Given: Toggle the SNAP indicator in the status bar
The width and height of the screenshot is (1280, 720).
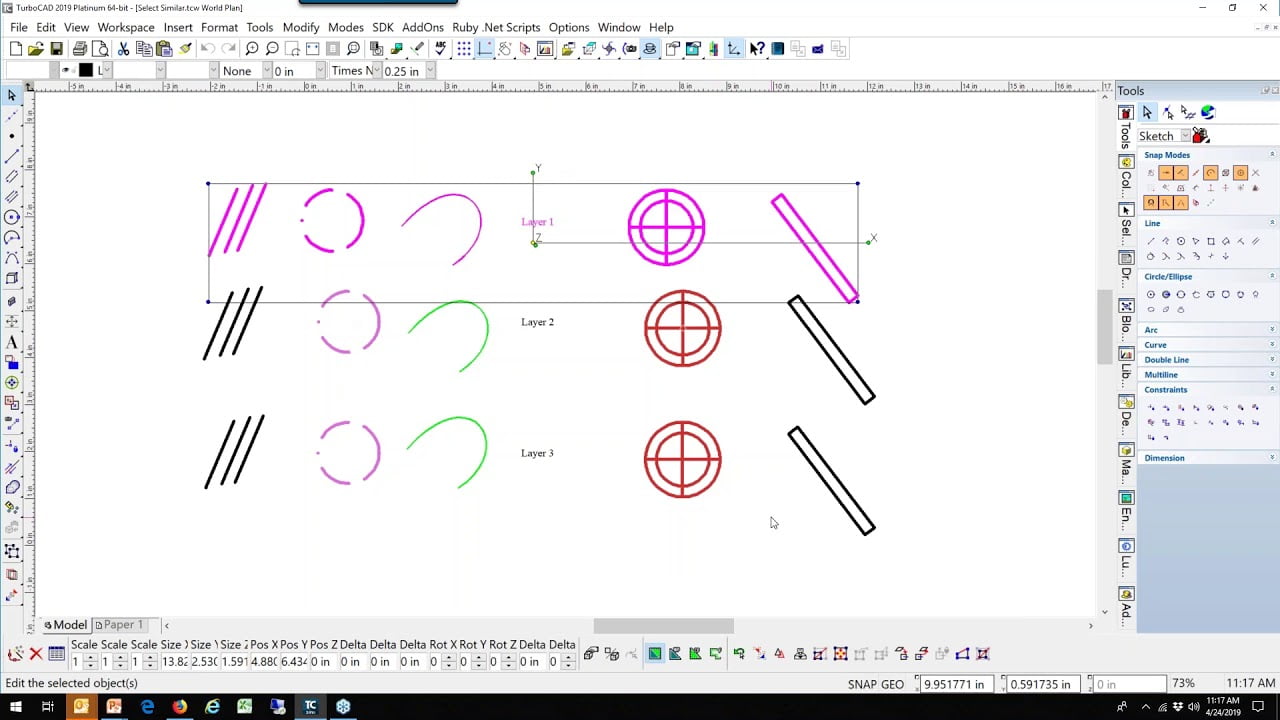Looking at the screenshot, I should [x=862, y=685].
